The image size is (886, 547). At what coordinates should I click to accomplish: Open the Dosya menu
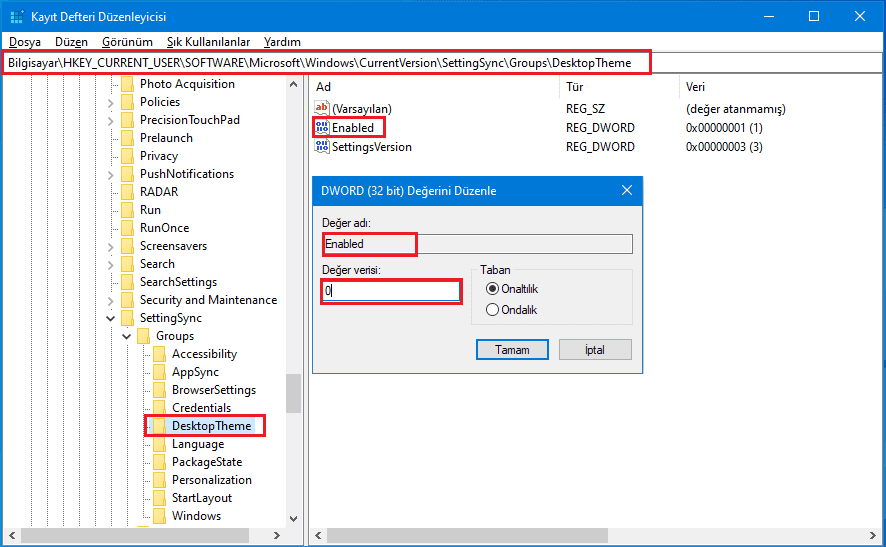(x=25, y=42)
